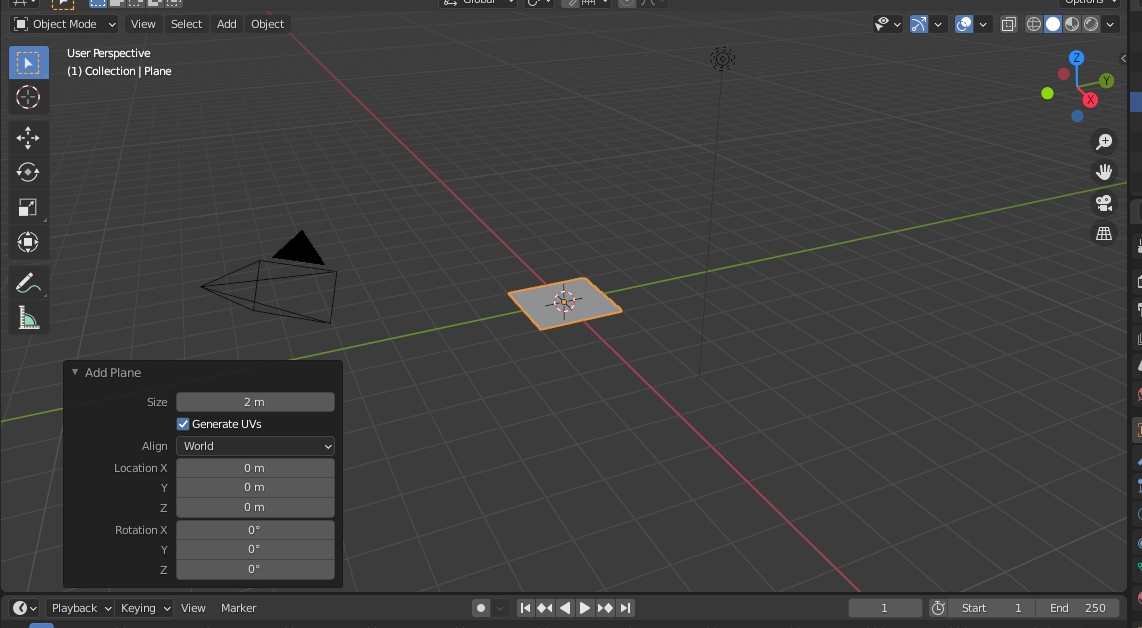The width and height of the screenshot is (1142, 628).
Task: Open the overlays options dropdown arrow
Action: [982, 24]
